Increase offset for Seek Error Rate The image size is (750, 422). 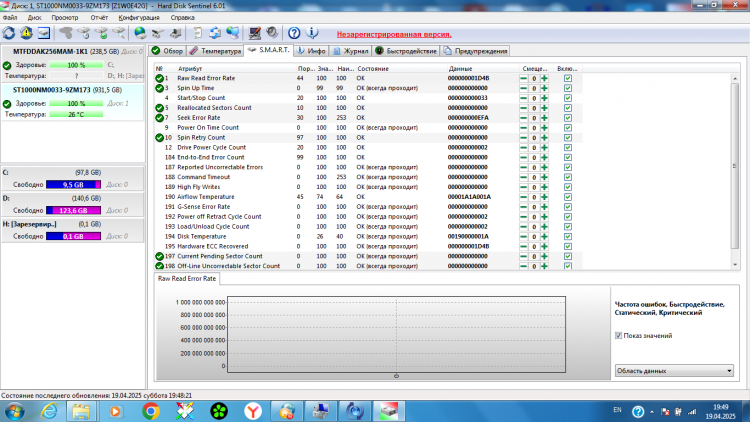(x=544, y=118)
